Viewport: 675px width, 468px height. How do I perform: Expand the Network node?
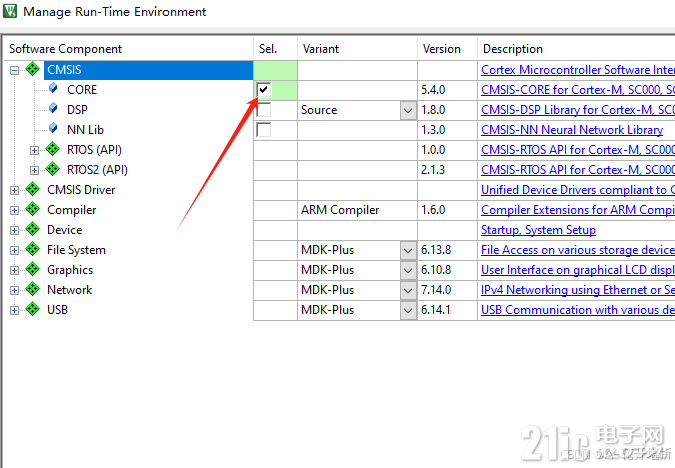coord(14,290)
